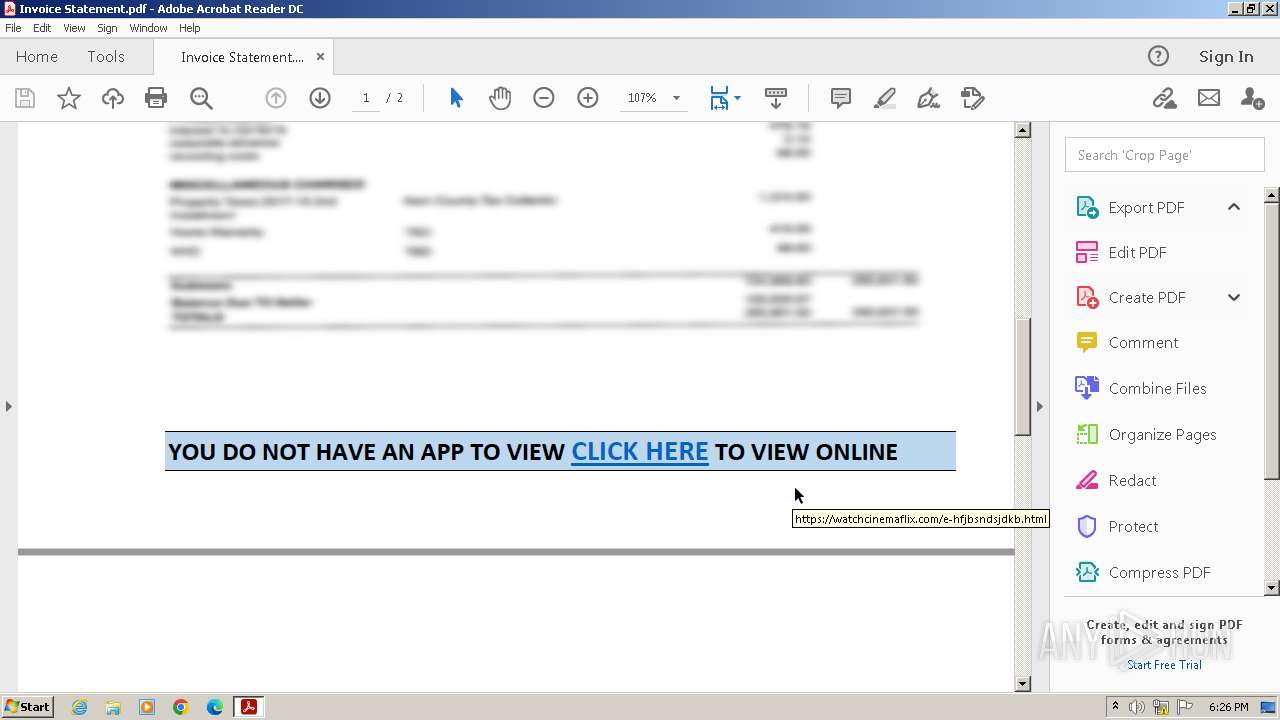Send file by email envelope icon
Screen dimensions: 1280x720
1209,98
